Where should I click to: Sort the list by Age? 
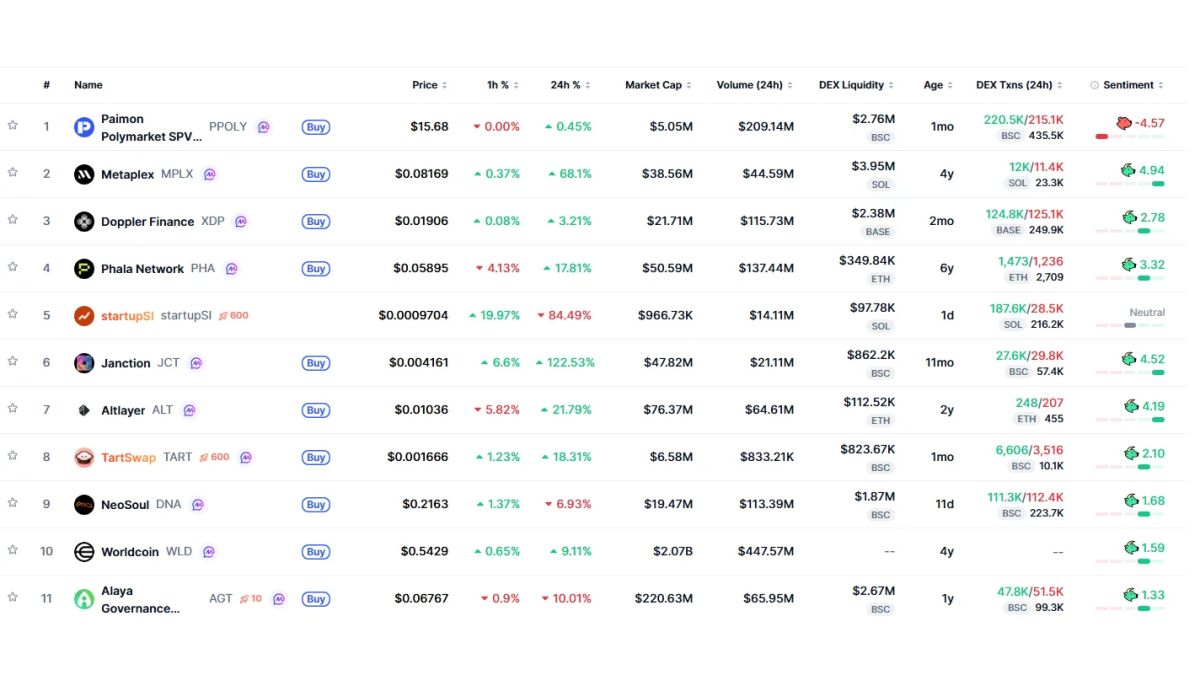pos(938,85)
